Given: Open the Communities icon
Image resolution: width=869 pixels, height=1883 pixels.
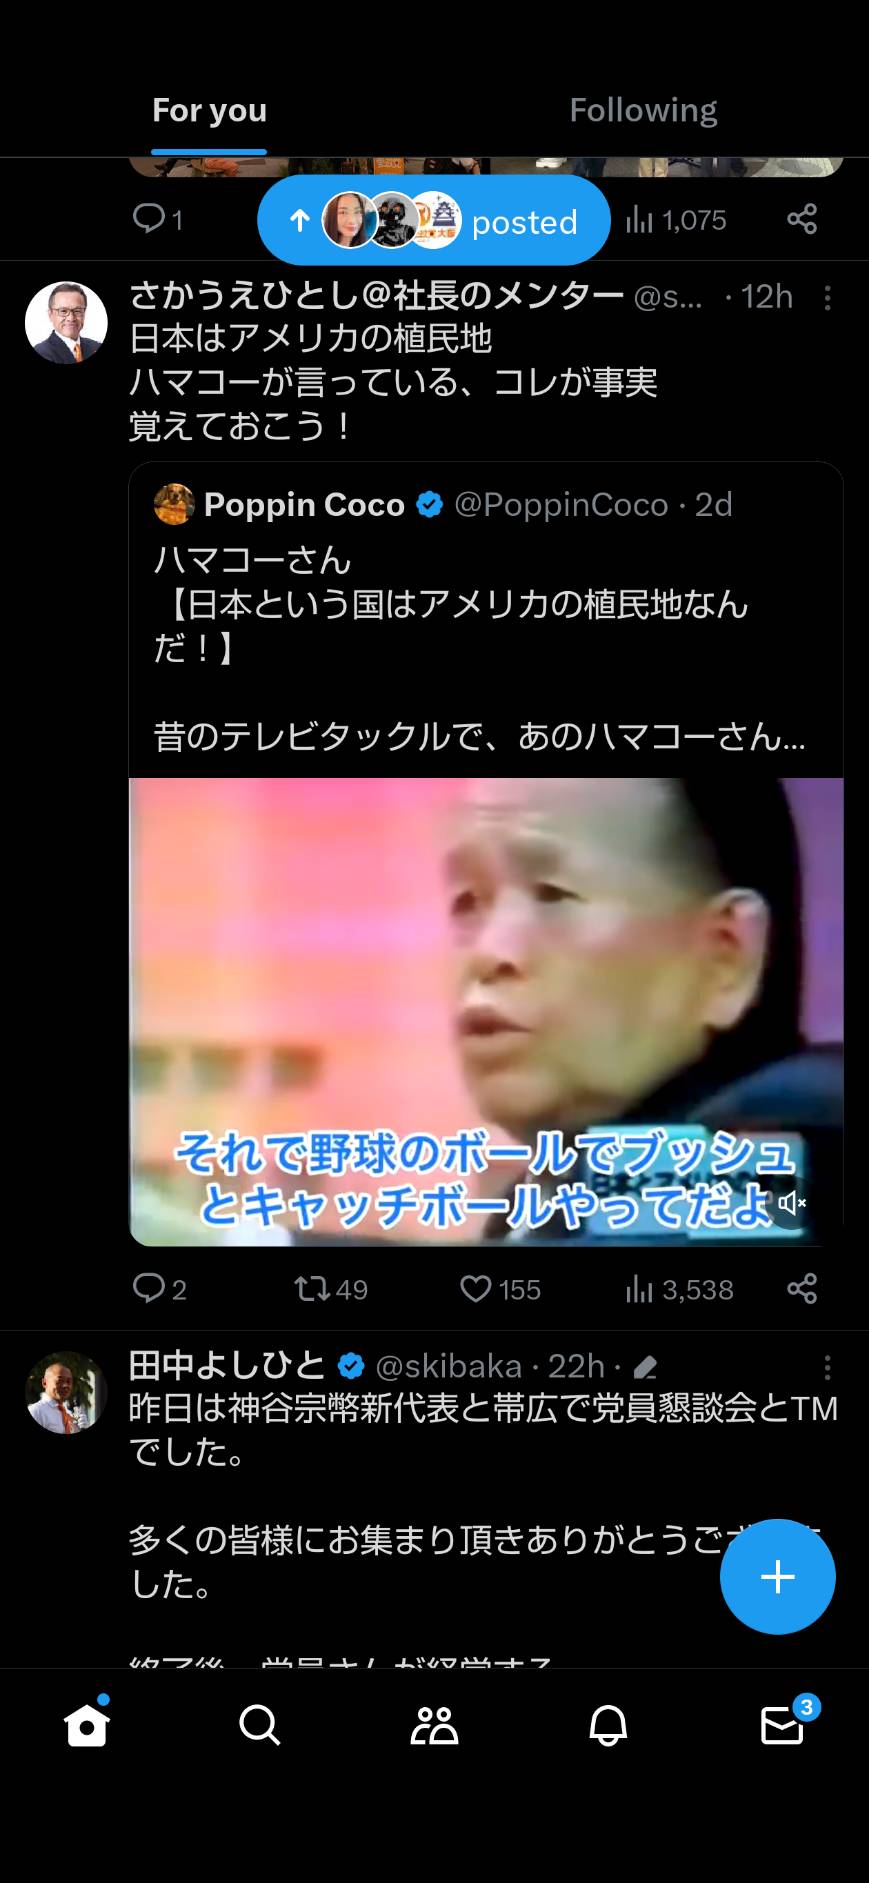Looking at the screenshot, I should click(434, 1725).
